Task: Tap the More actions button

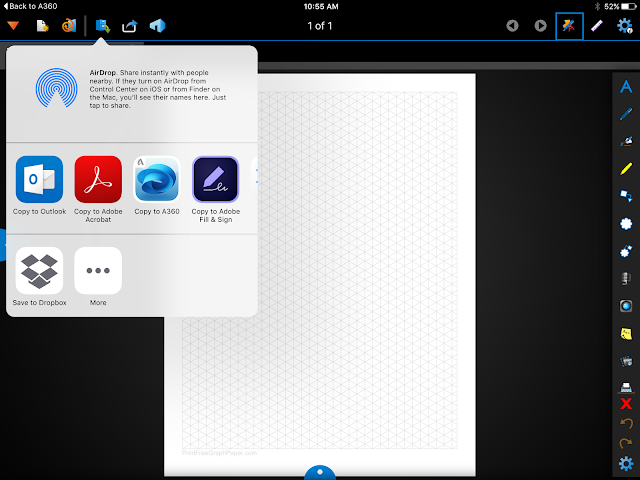Action: tap(98, 276)
